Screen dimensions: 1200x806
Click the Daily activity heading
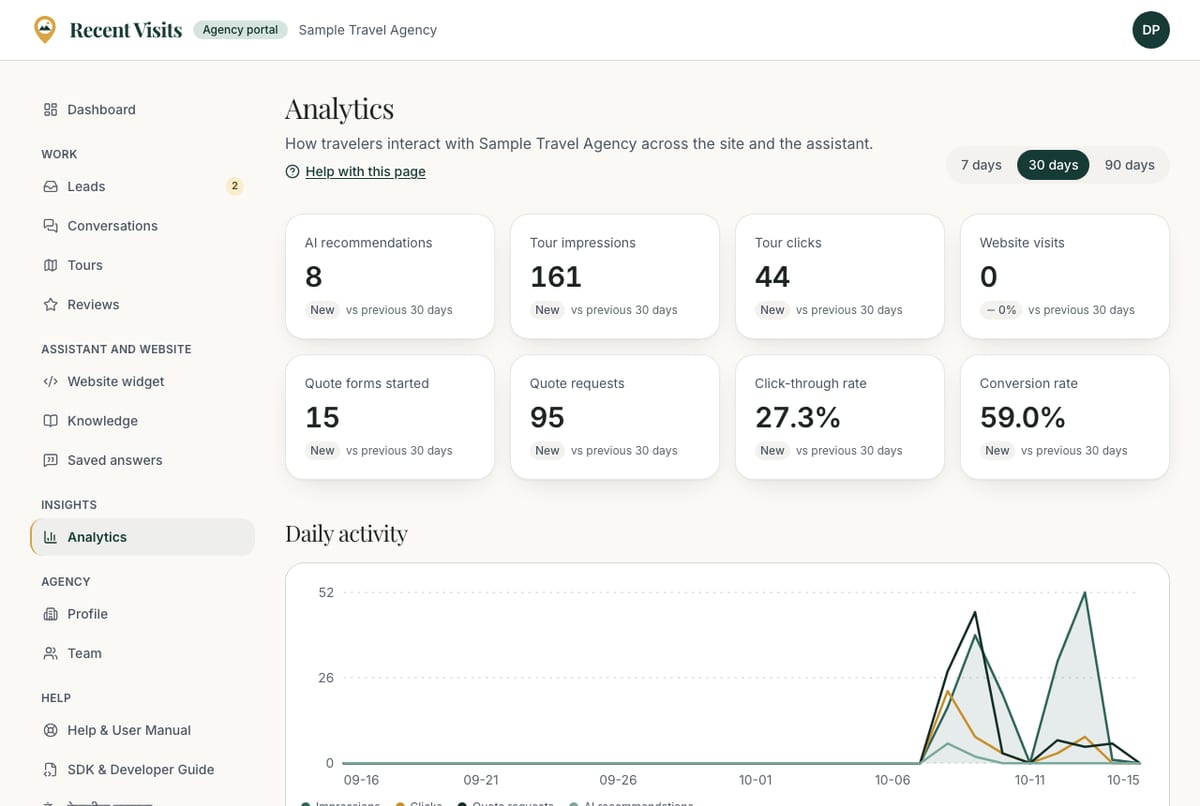[346, 534]
